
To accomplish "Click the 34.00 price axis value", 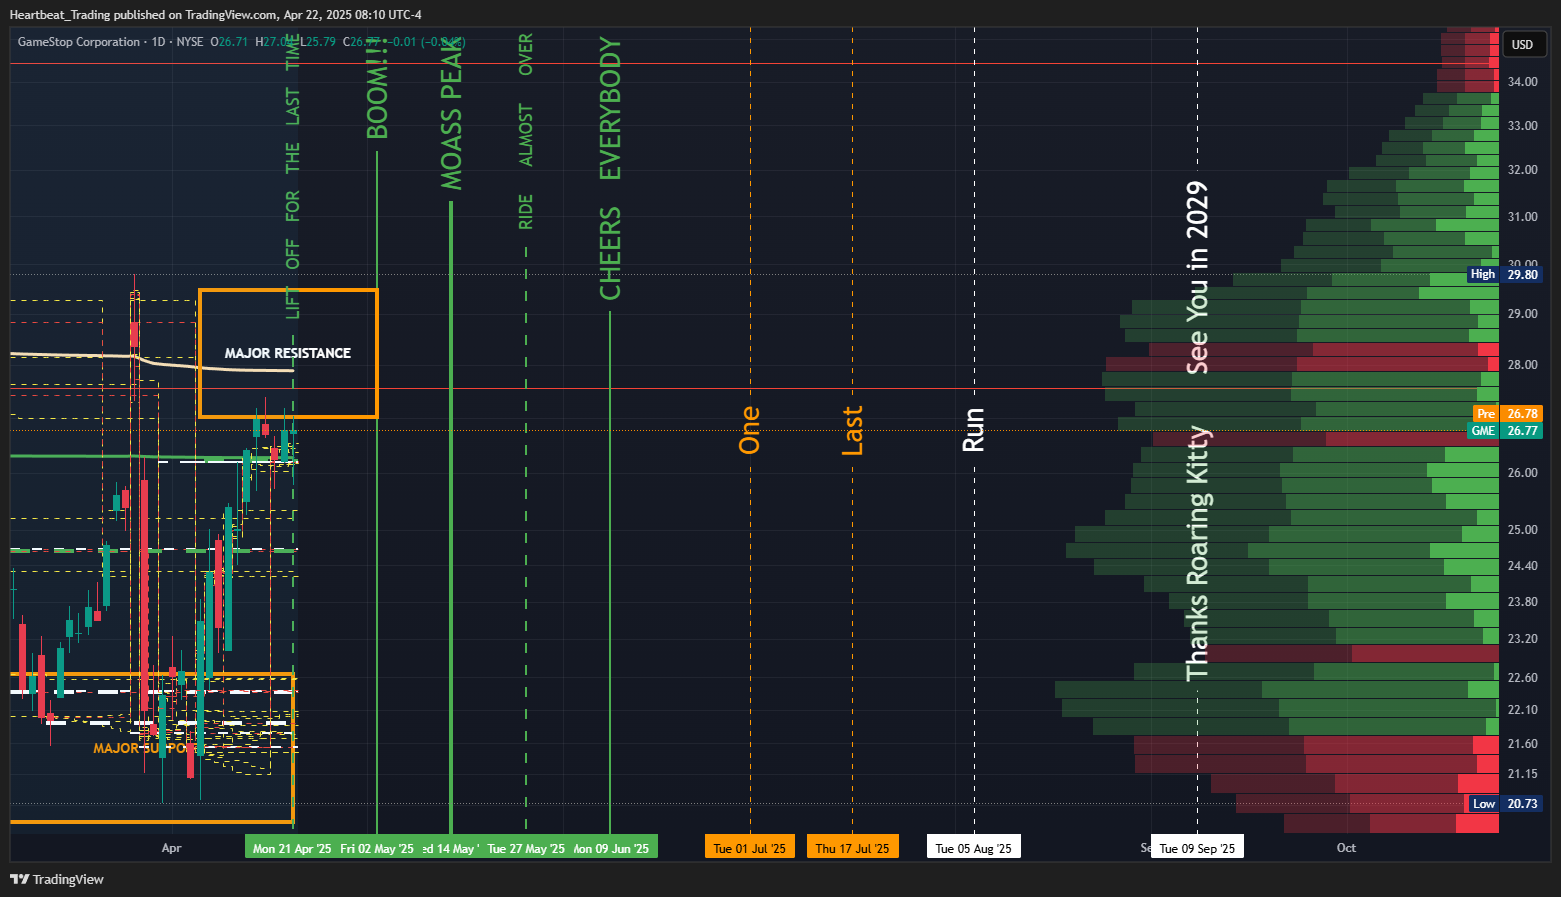I will click(1523, 82).
